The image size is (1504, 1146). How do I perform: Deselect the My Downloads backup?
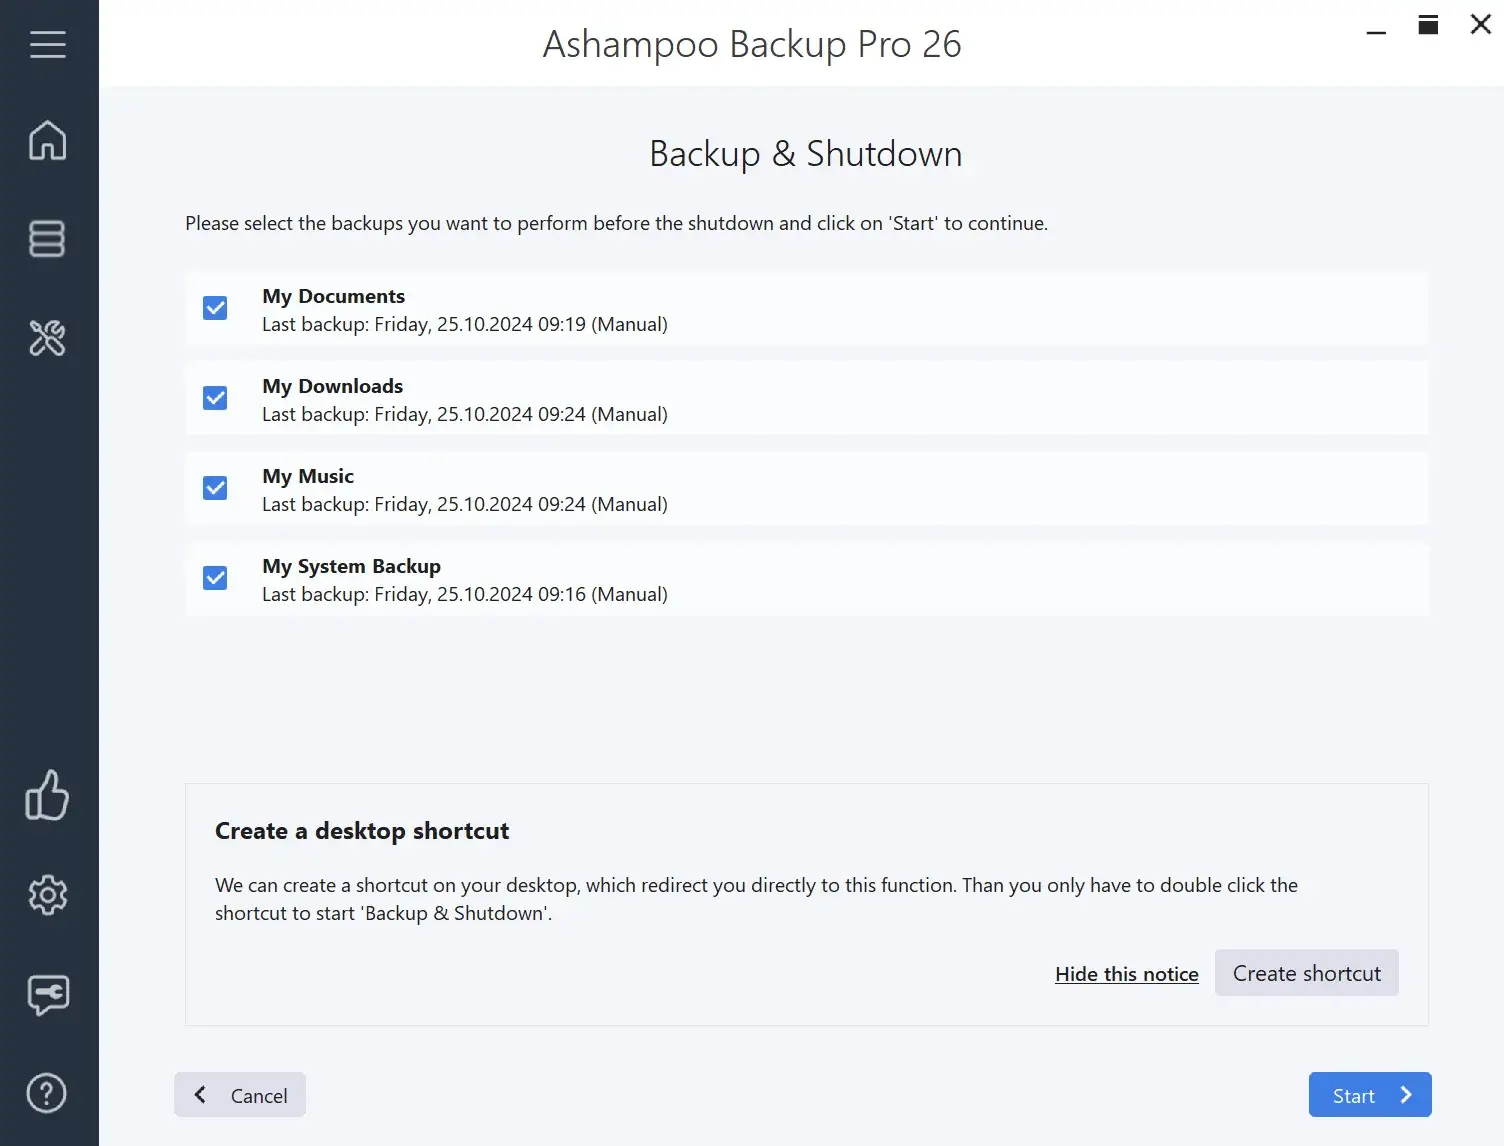[215, 398]
